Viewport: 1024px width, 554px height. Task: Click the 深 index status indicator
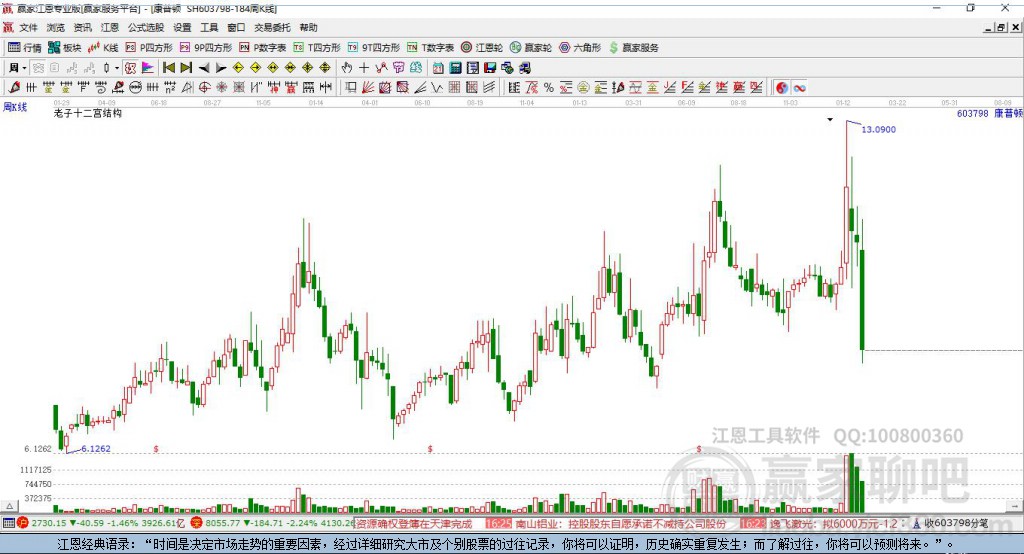[197, 523]
